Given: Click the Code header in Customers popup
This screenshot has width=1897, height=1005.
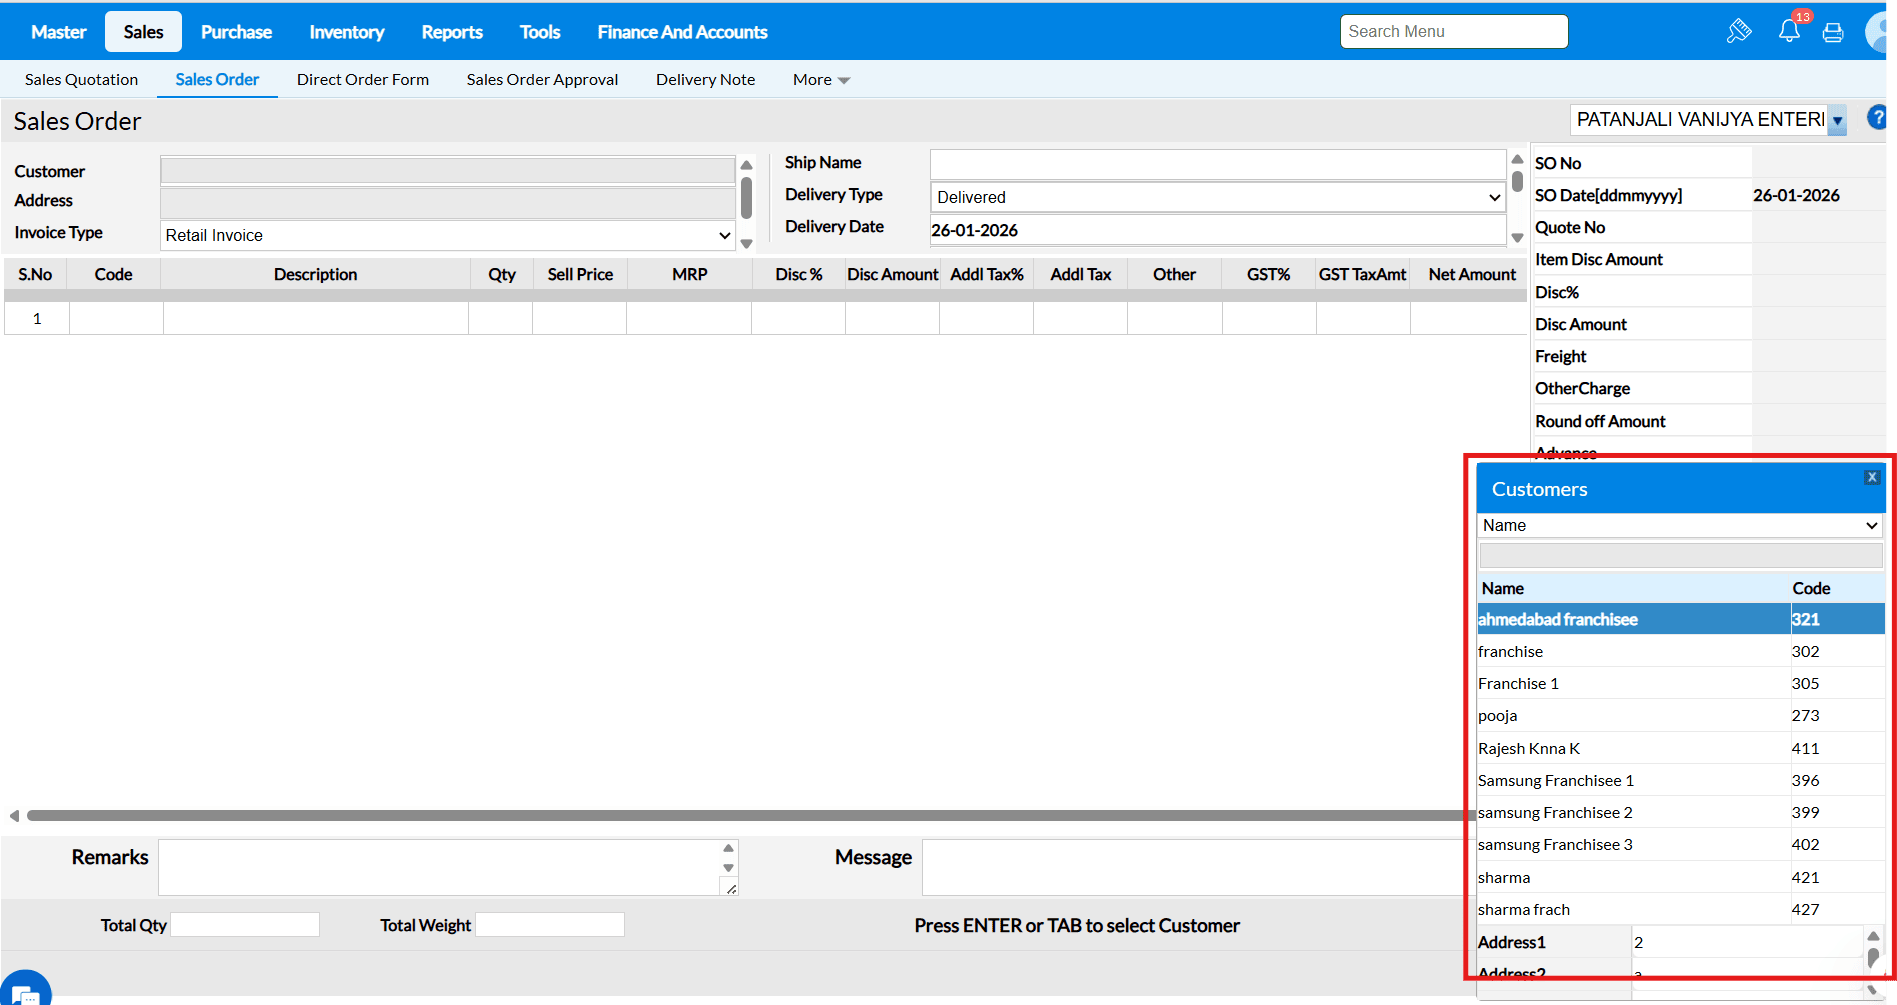Looking at the screenshot, I should point(1811,588).
